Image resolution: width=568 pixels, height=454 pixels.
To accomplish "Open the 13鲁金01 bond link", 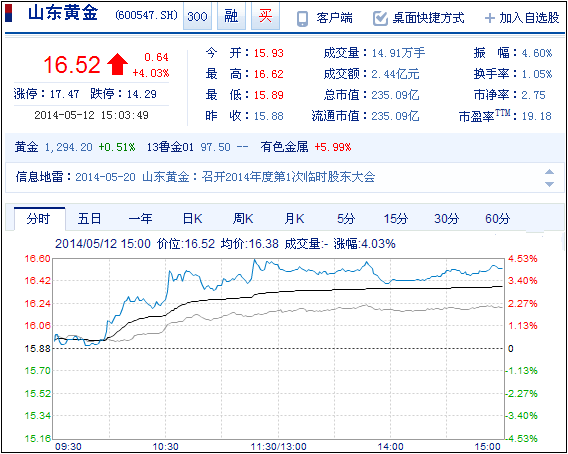I will [x=170, y=147].
